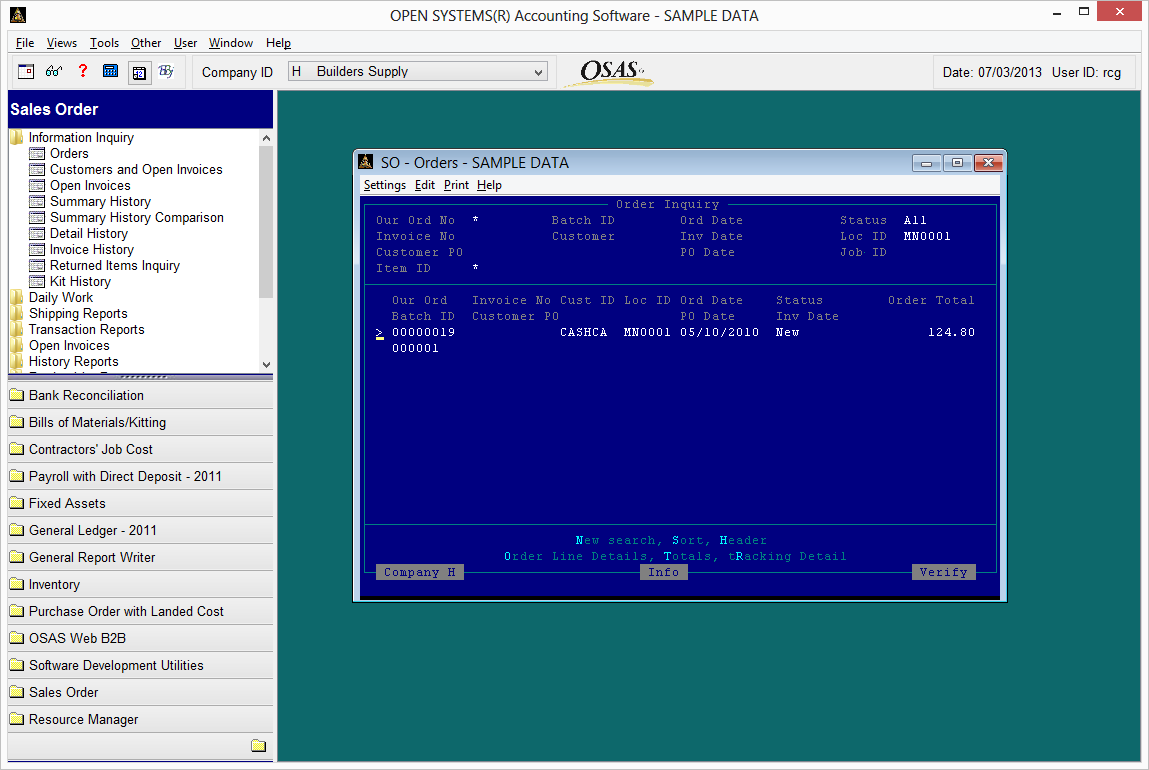This screenshot has height=770, width=1149.
Task: Open the Contractors' Job Cost module
Action: (140, 450)
